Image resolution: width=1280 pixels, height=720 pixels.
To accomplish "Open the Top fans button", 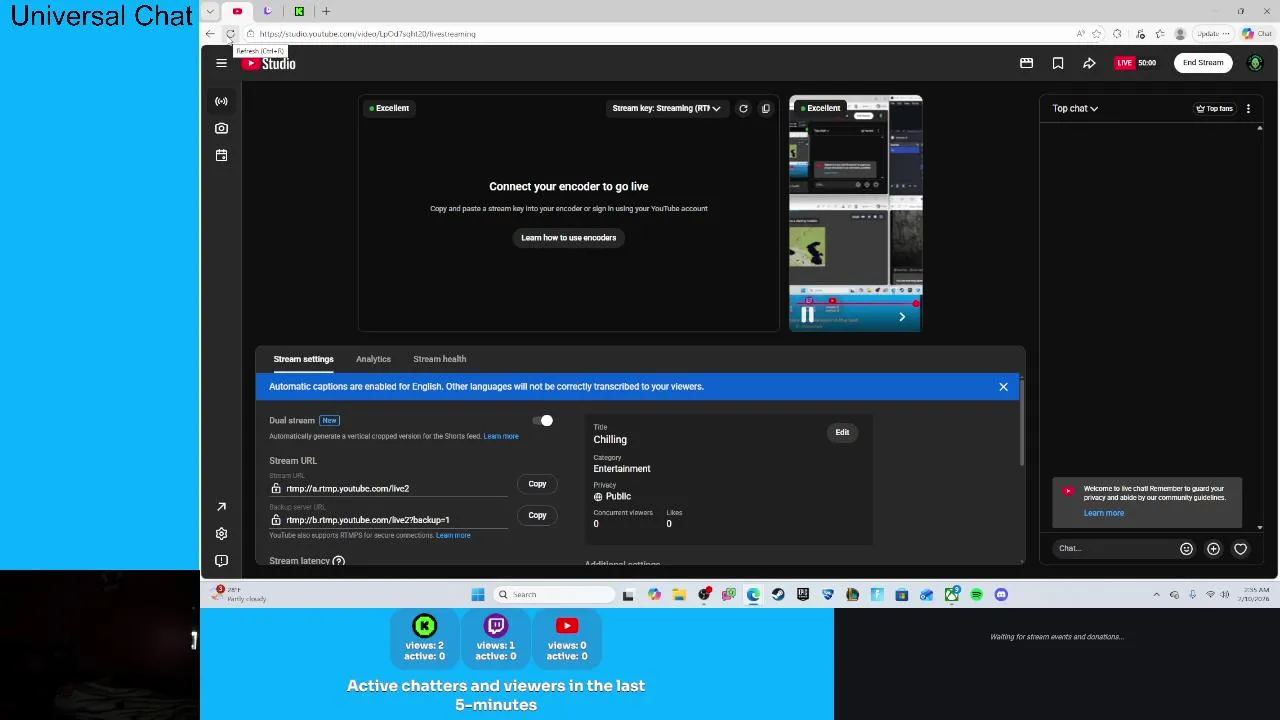I will (x=1214, y=108).
